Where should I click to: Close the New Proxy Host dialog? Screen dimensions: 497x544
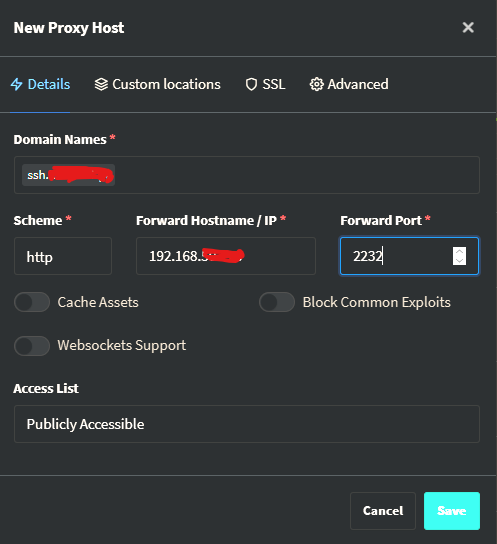[468, 27]
